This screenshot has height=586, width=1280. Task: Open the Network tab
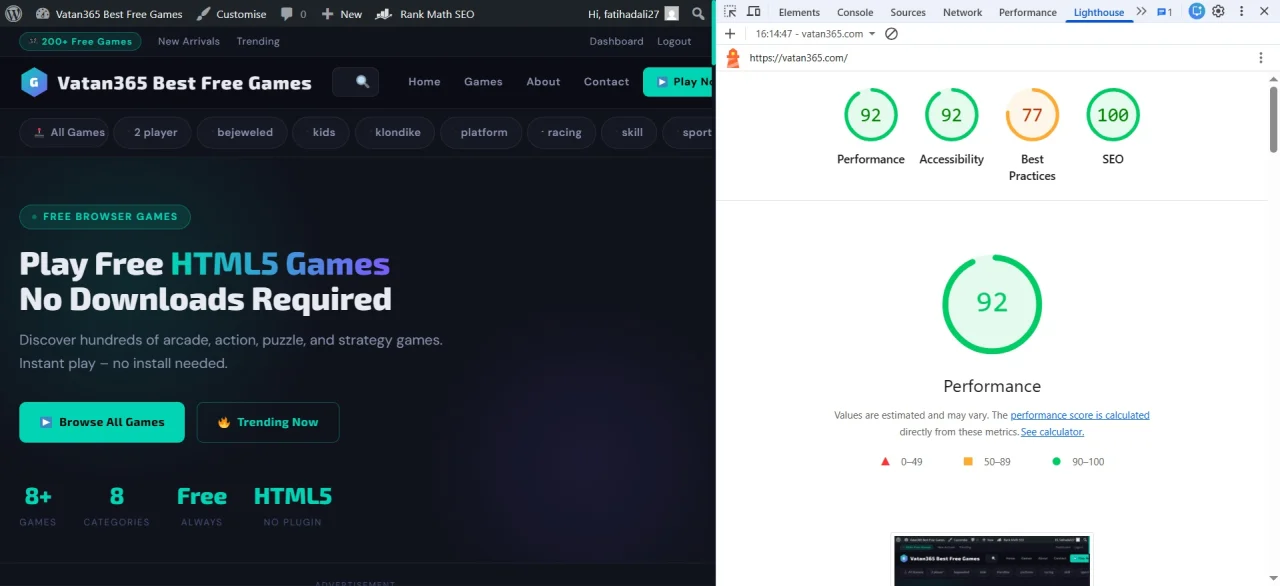[x=962, y=12]
